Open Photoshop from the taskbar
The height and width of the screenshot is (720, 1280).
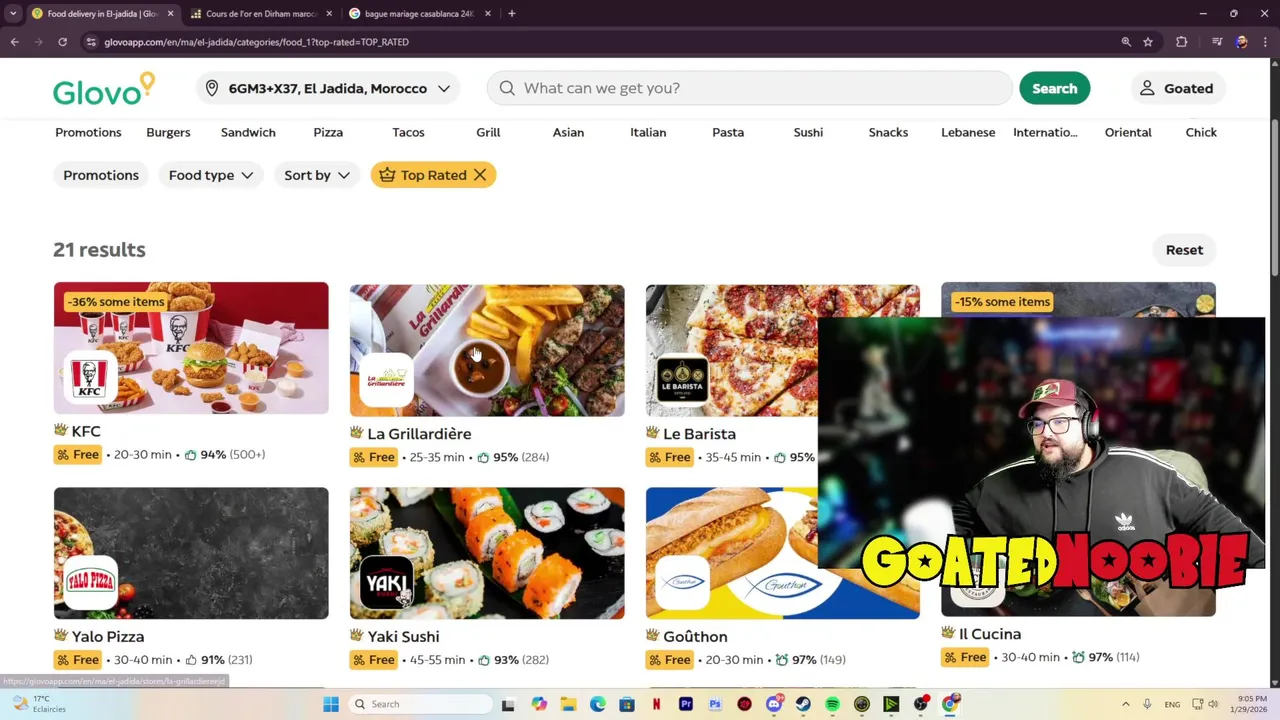pos(715,704)
